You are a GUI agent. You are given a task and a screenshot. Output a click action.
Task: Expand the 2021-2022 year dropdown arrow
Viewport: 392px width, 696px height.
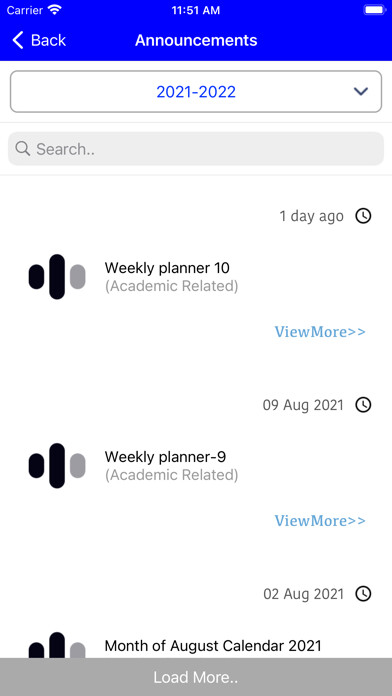coord(361,91)
